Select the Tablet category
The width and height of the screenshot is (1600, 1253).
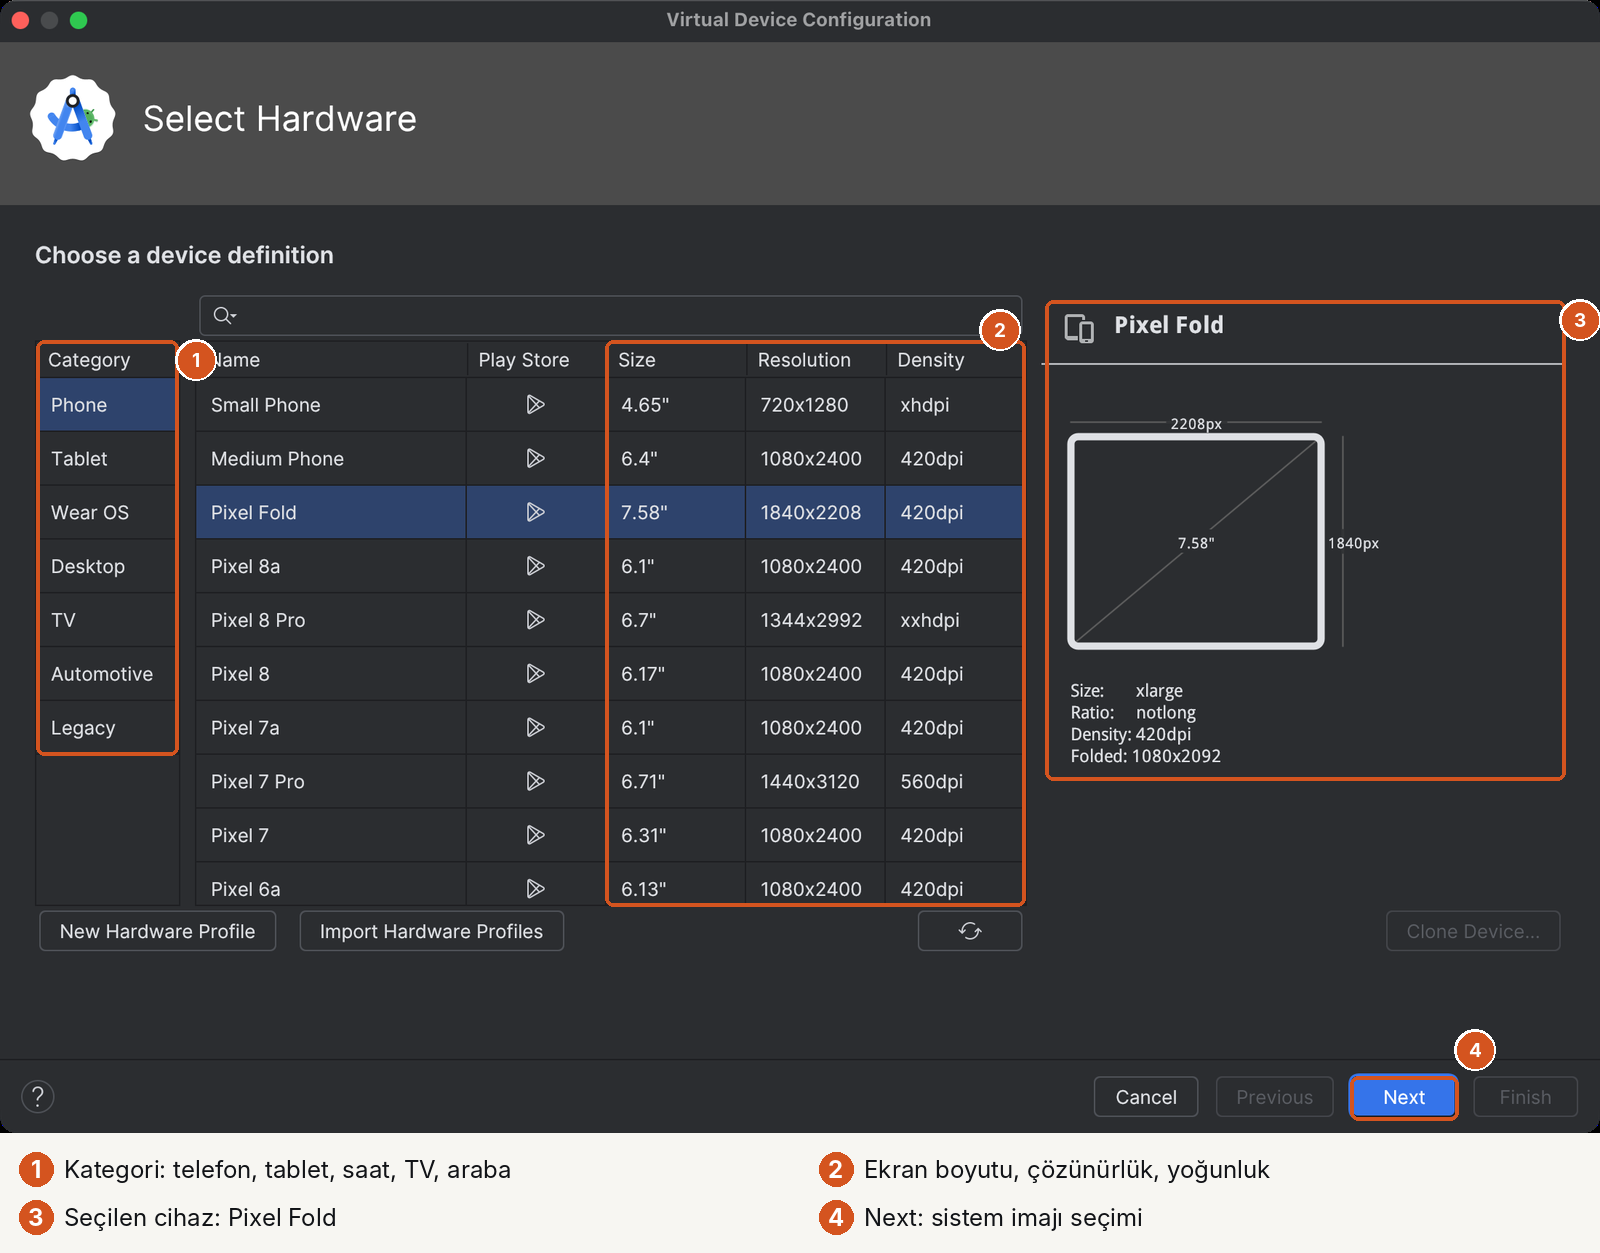(108, 459)
